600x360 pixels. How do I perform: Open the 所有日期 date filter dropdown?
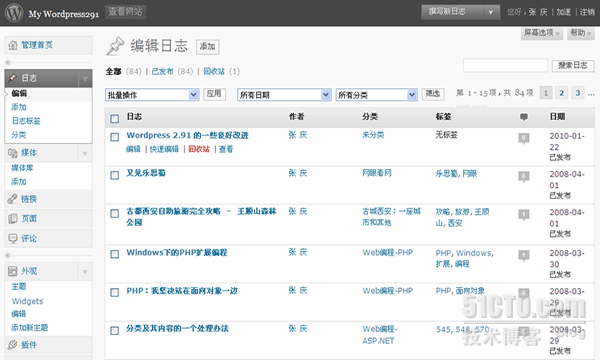284,95
